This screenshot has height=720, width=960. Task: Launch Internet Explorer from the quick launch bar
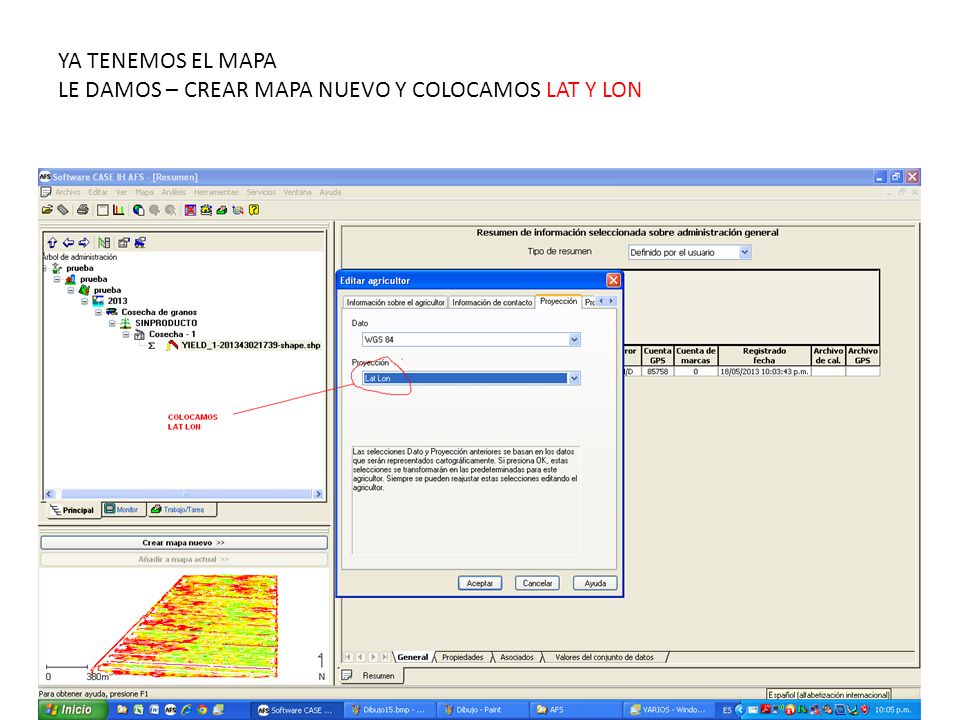pos(186,710)
